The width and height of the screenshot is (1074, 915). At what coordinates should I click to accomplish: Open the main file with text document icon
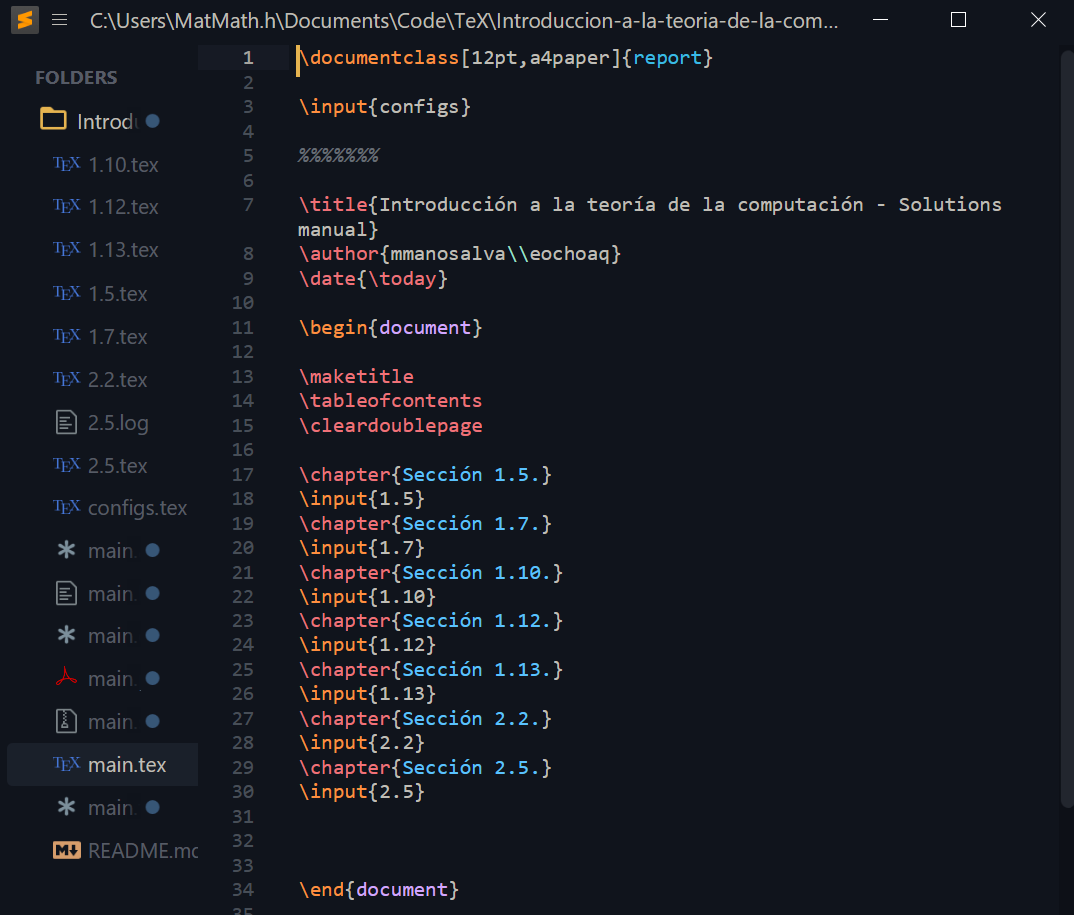pos(112,593)
